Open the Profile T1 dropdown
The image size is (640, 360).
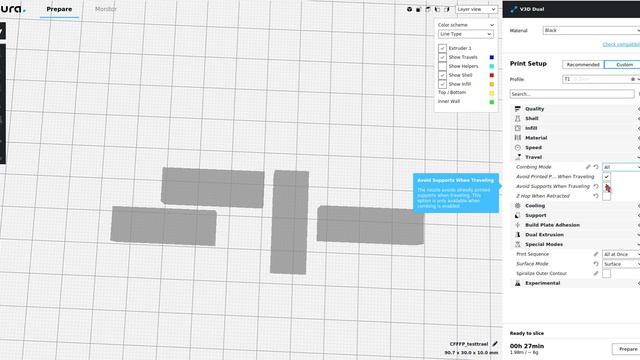(x=601, y=79)
